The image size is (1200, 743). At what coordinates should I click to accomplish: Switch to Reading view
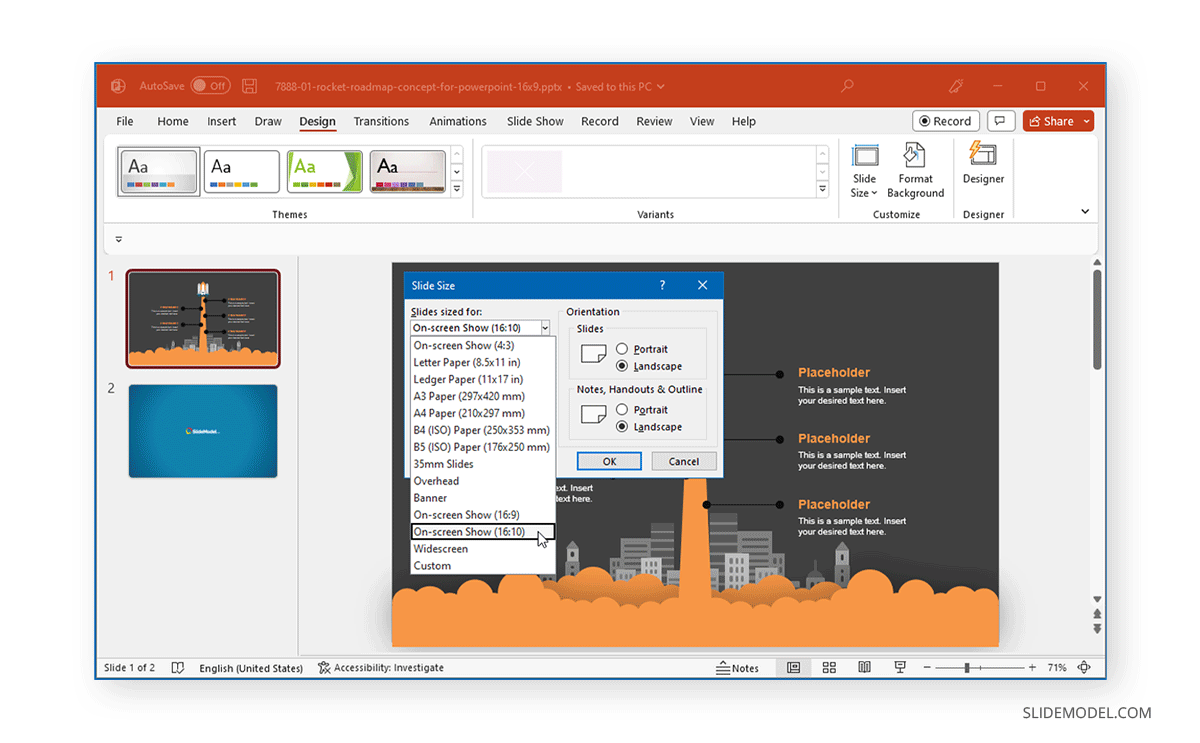(864, 667)
